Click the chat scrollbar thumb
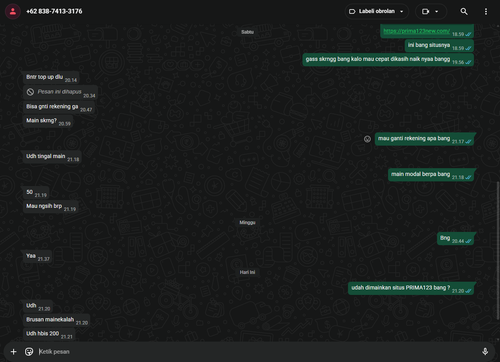Viewport: 500px width, 362px height. coord(498,250)
